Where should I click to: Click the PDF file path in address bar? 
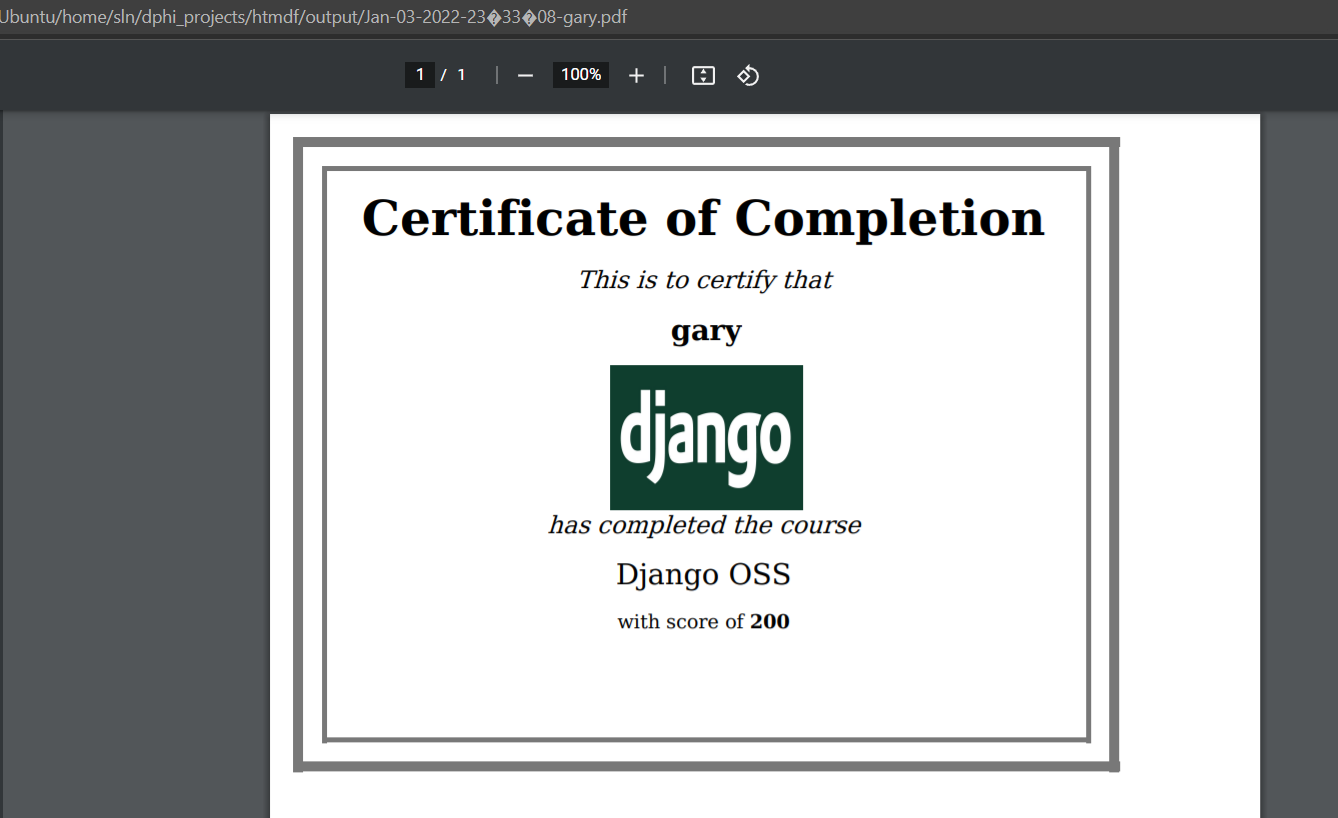pos(314,17)
